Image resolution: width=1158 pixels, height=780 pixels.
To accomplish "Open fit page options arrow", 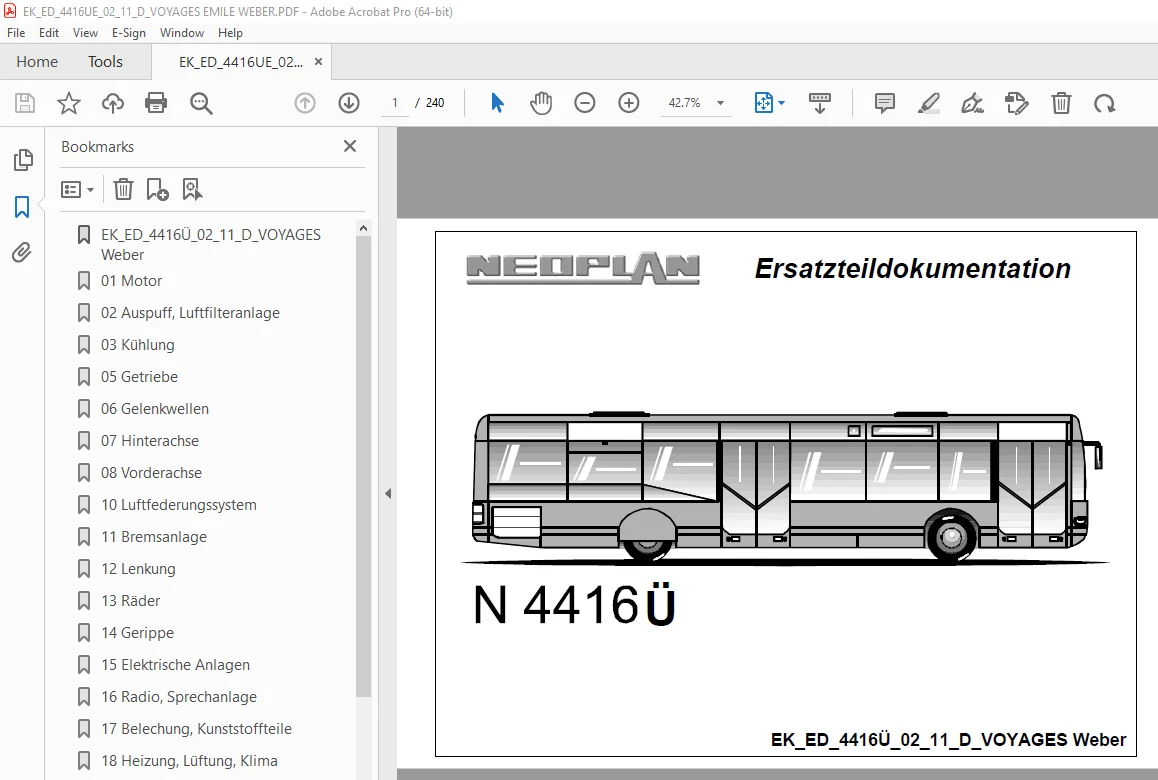I will (781, 103).
